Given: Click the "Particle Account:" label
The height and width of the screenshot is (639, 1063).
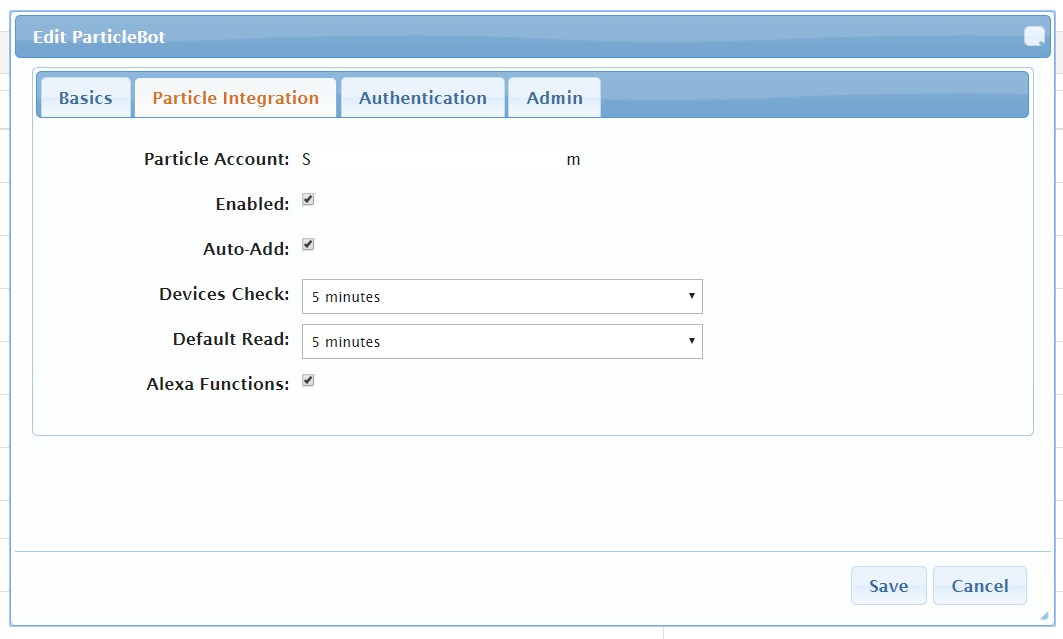Looking at the screenshot, I should [x=216, y=159].
